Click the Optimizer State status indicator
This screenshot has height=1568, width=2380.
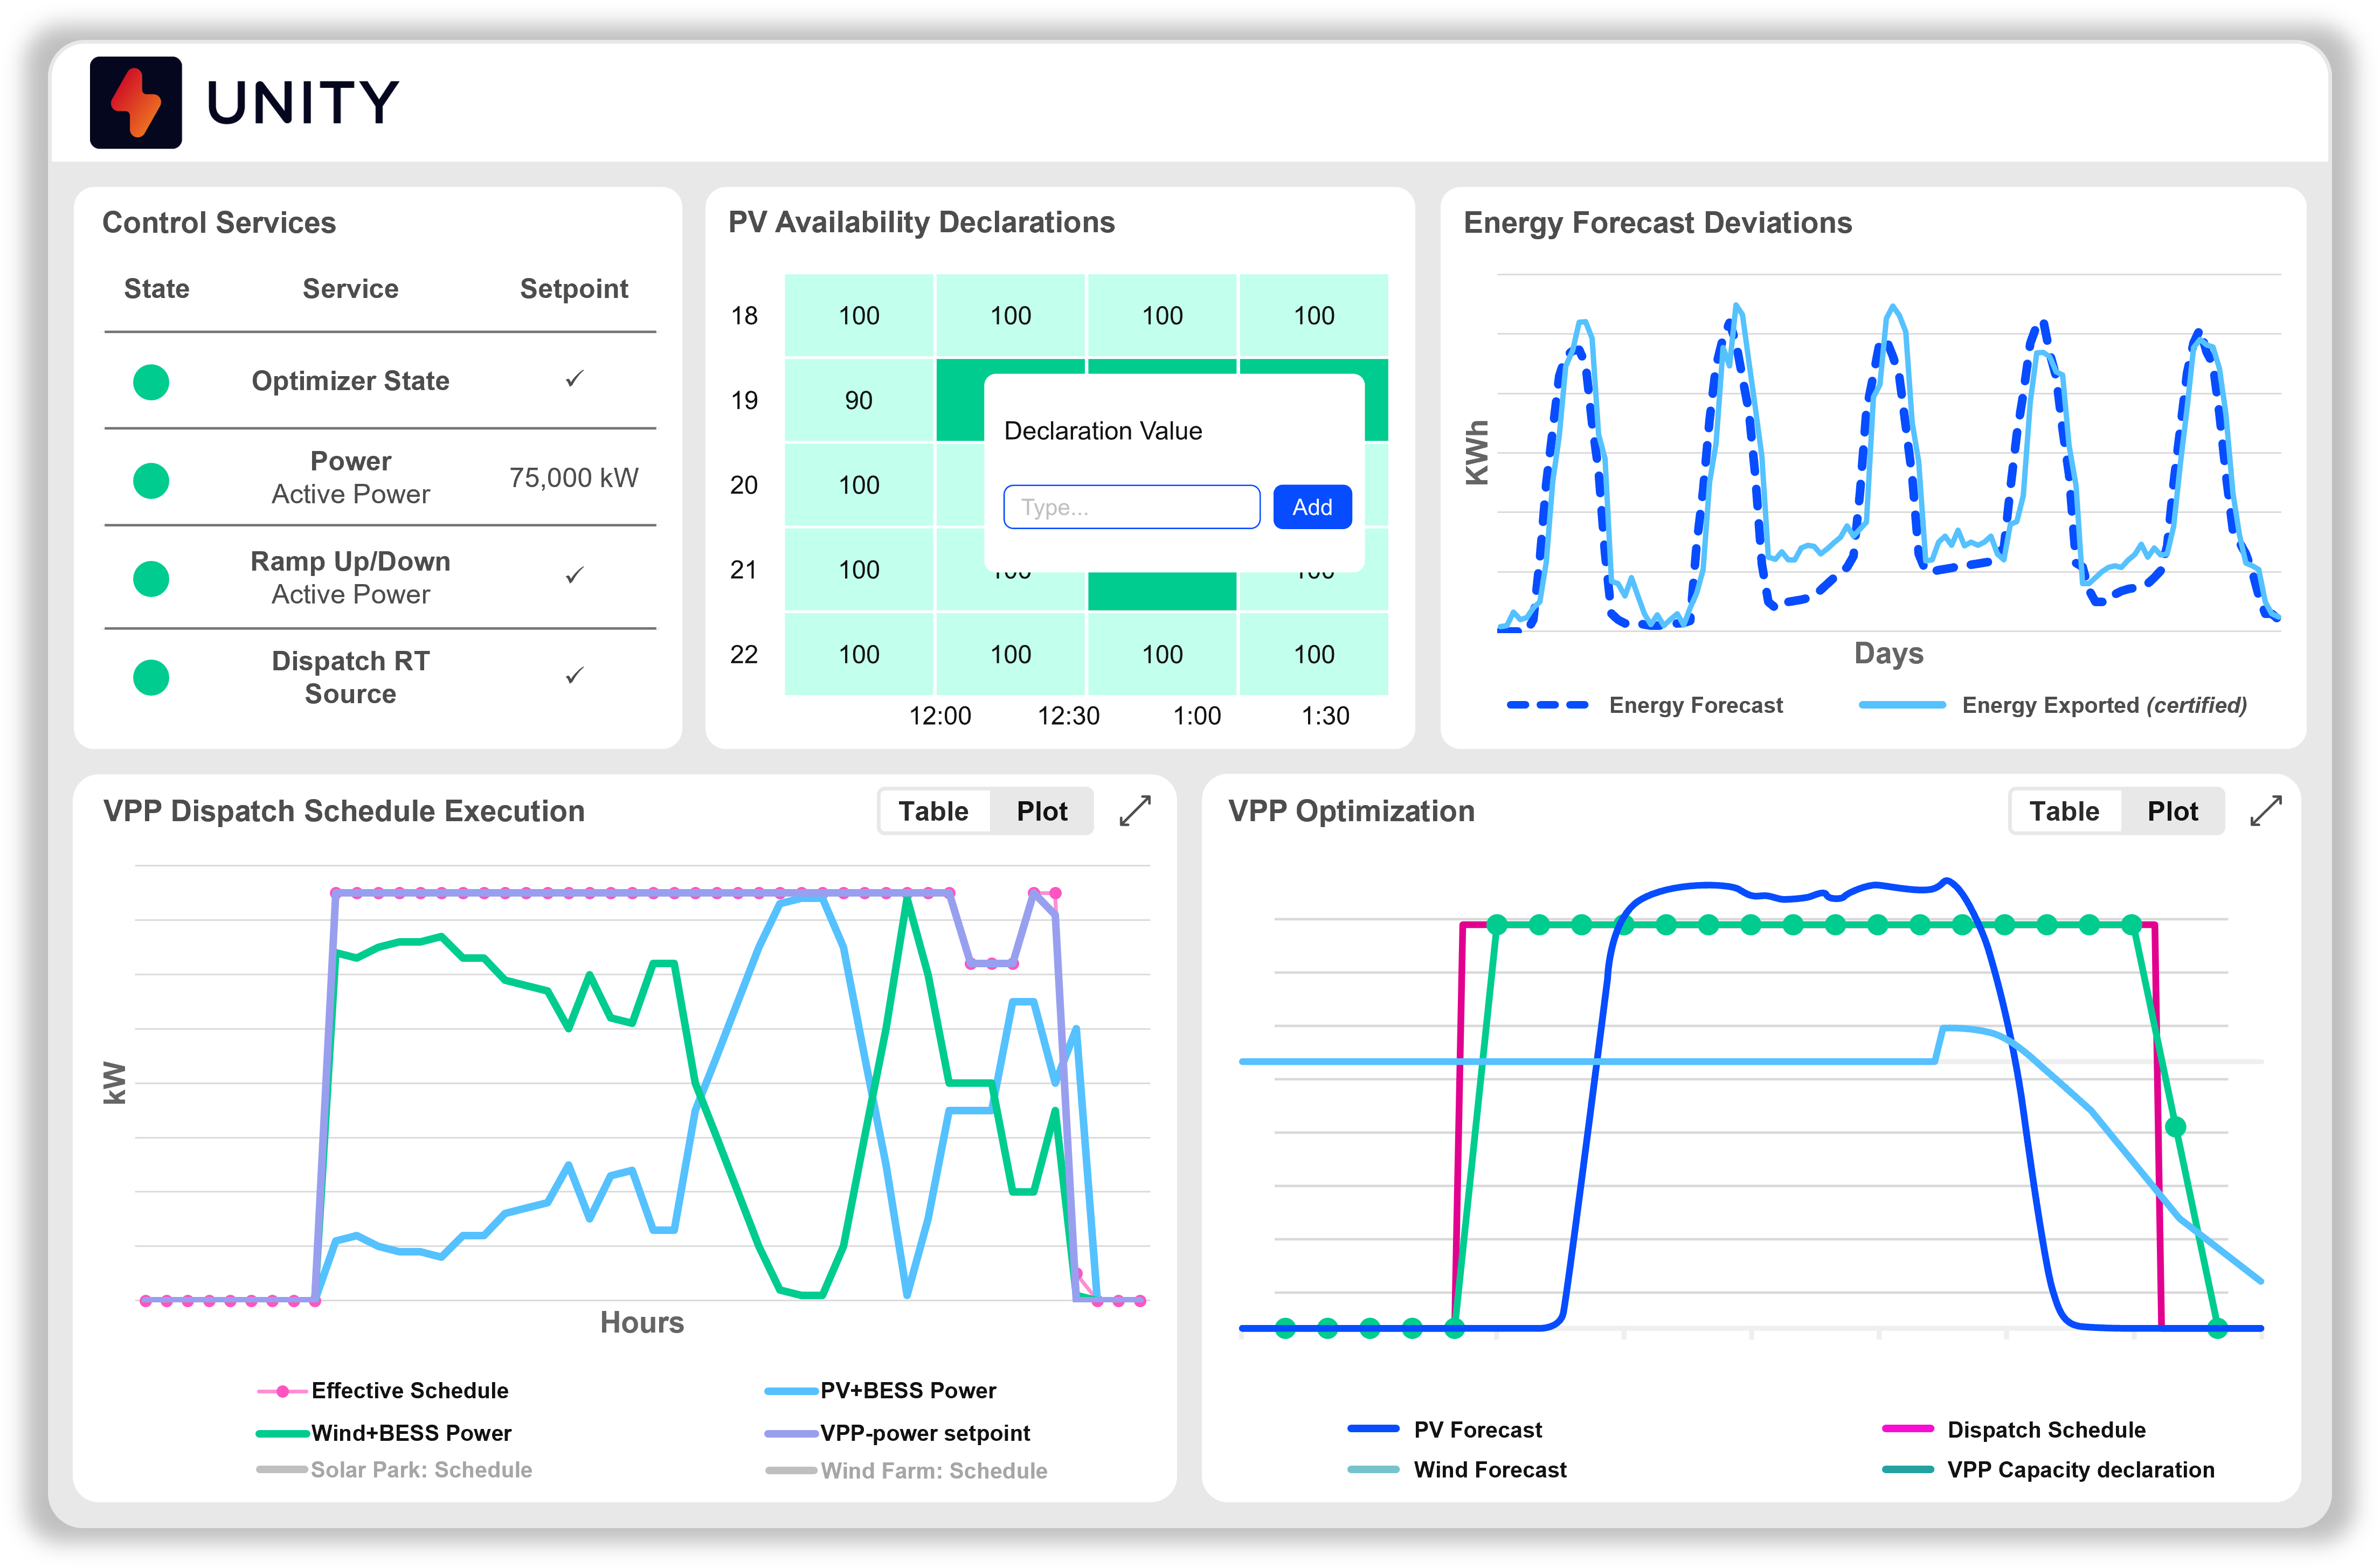coord(151,381)
